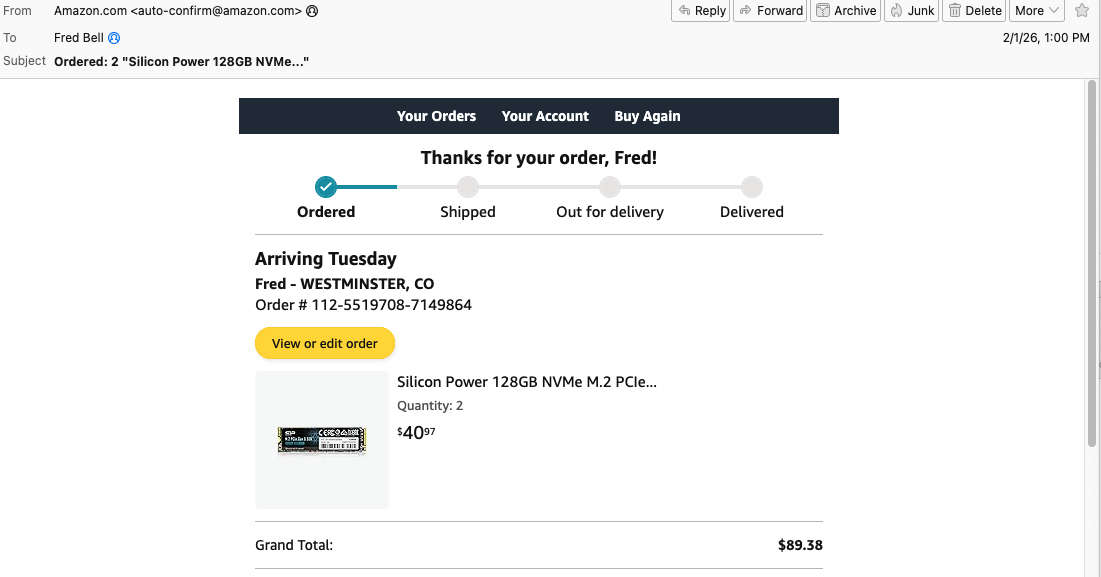Click the vertical scrollbar of the message
The height and width of the screenshot is (577, 1101).
tap(1092, 265)
